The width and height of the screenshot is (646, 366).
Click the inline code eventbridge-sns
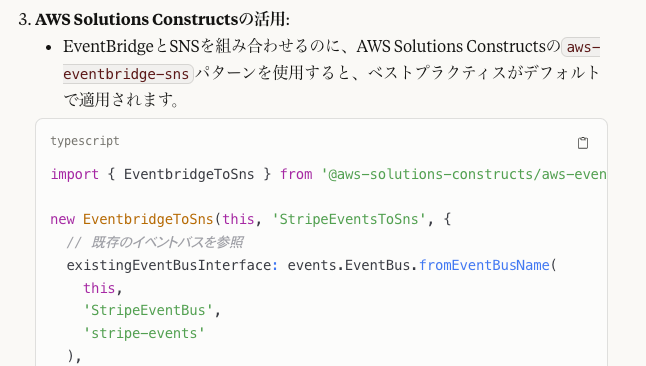point(126,74)
